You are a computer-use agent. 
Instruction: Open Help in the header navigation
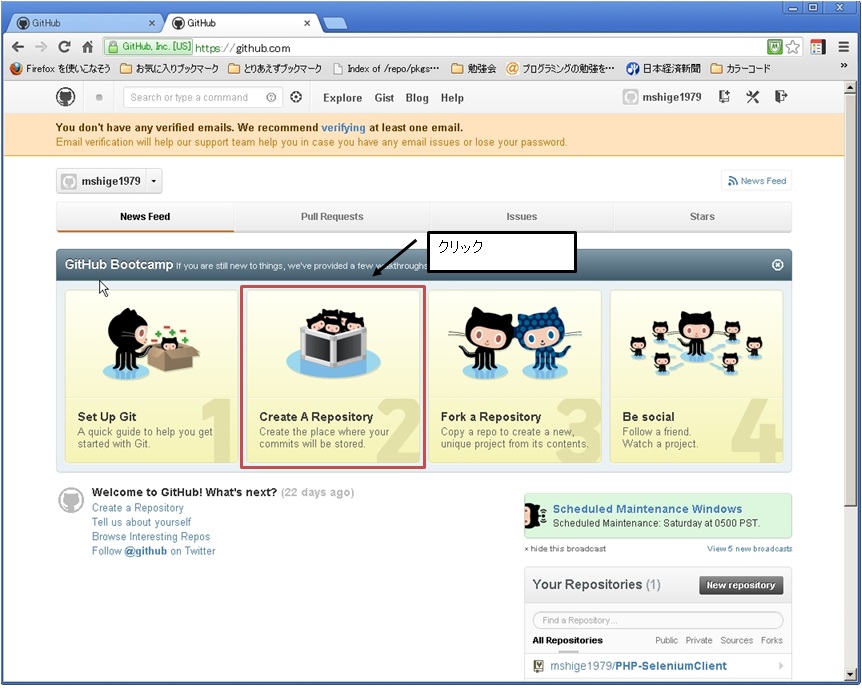pyautogui.click(x=452, y=98)
